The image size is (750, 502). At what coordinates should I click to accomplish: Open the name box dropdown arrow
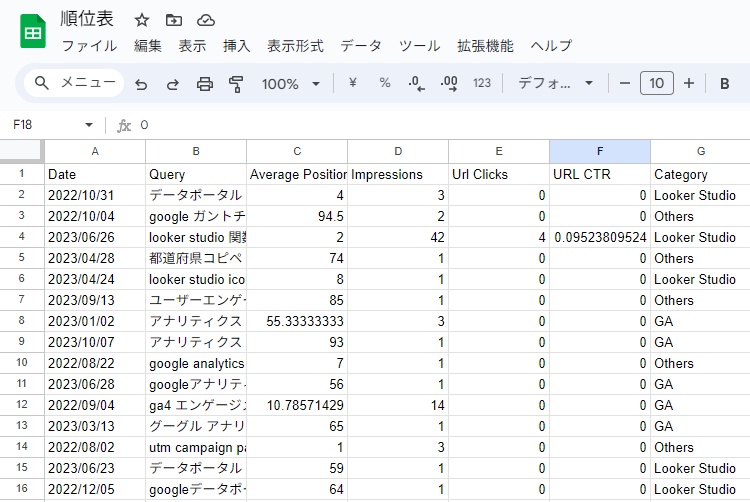(88, 125)
